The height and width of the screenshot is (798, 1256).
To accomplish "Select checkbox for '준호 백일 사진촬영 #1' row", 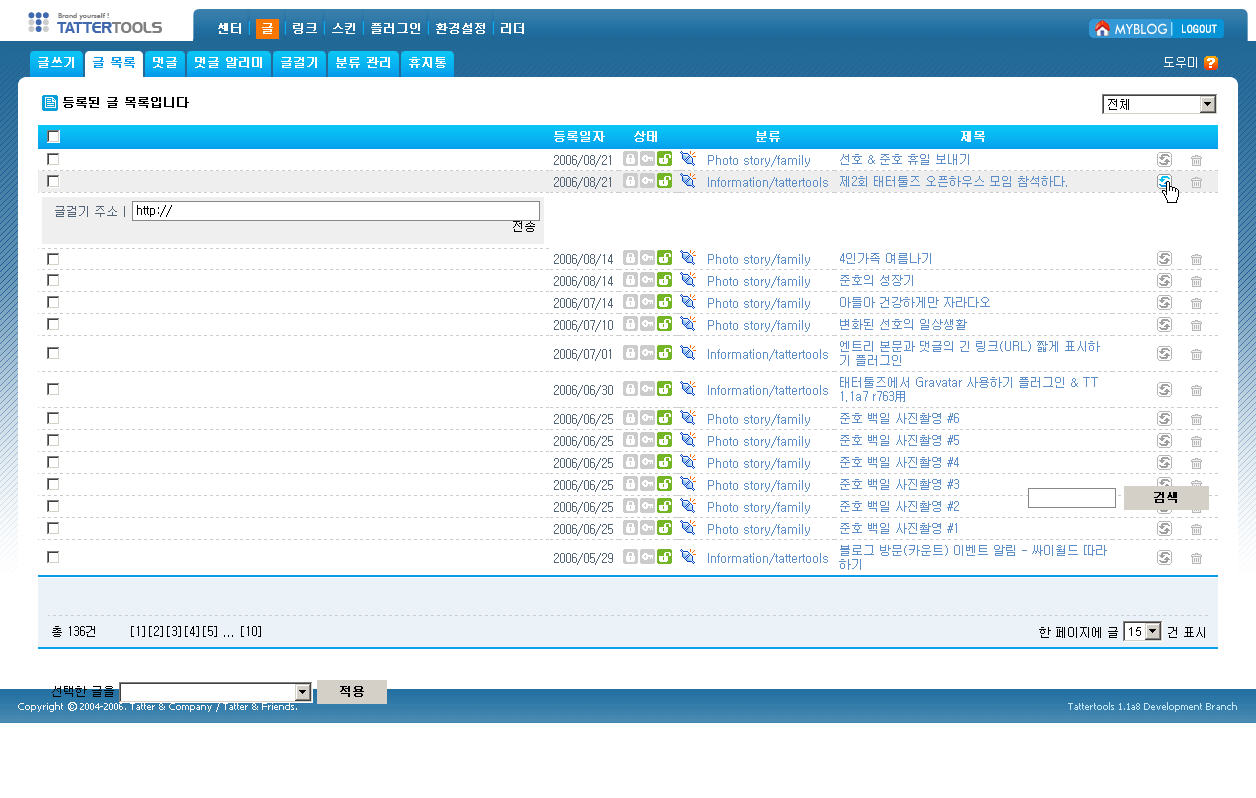I will tap(54, 528).
